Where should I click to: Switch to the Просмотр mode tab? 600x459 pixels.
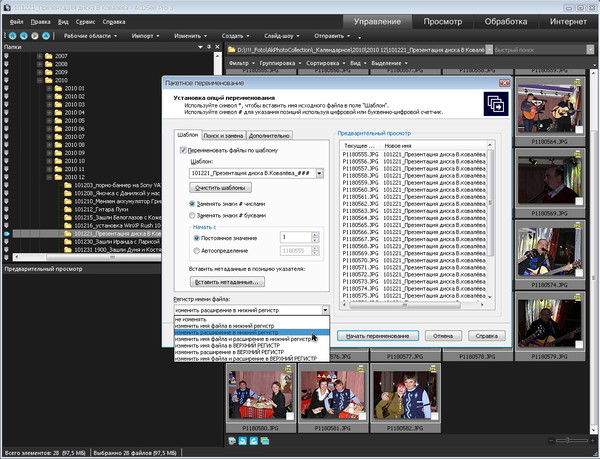pos(443,22)
